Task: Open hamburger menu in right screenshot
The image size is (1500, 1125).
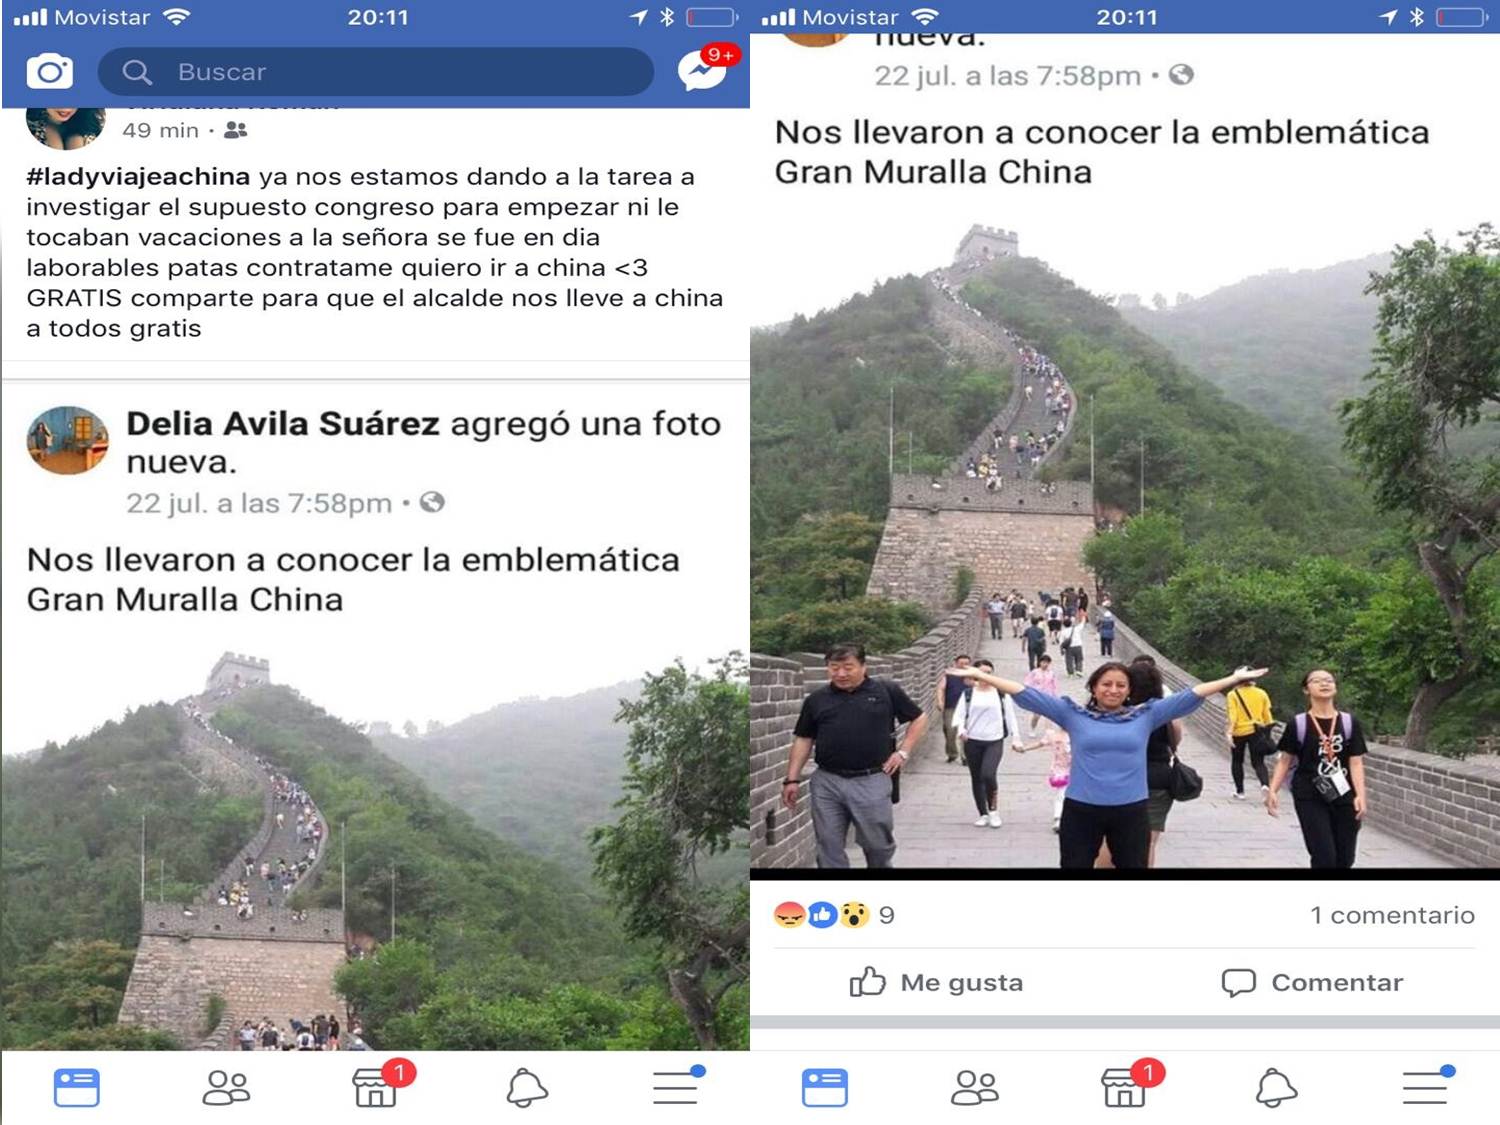Action: coord(1427,1086)
